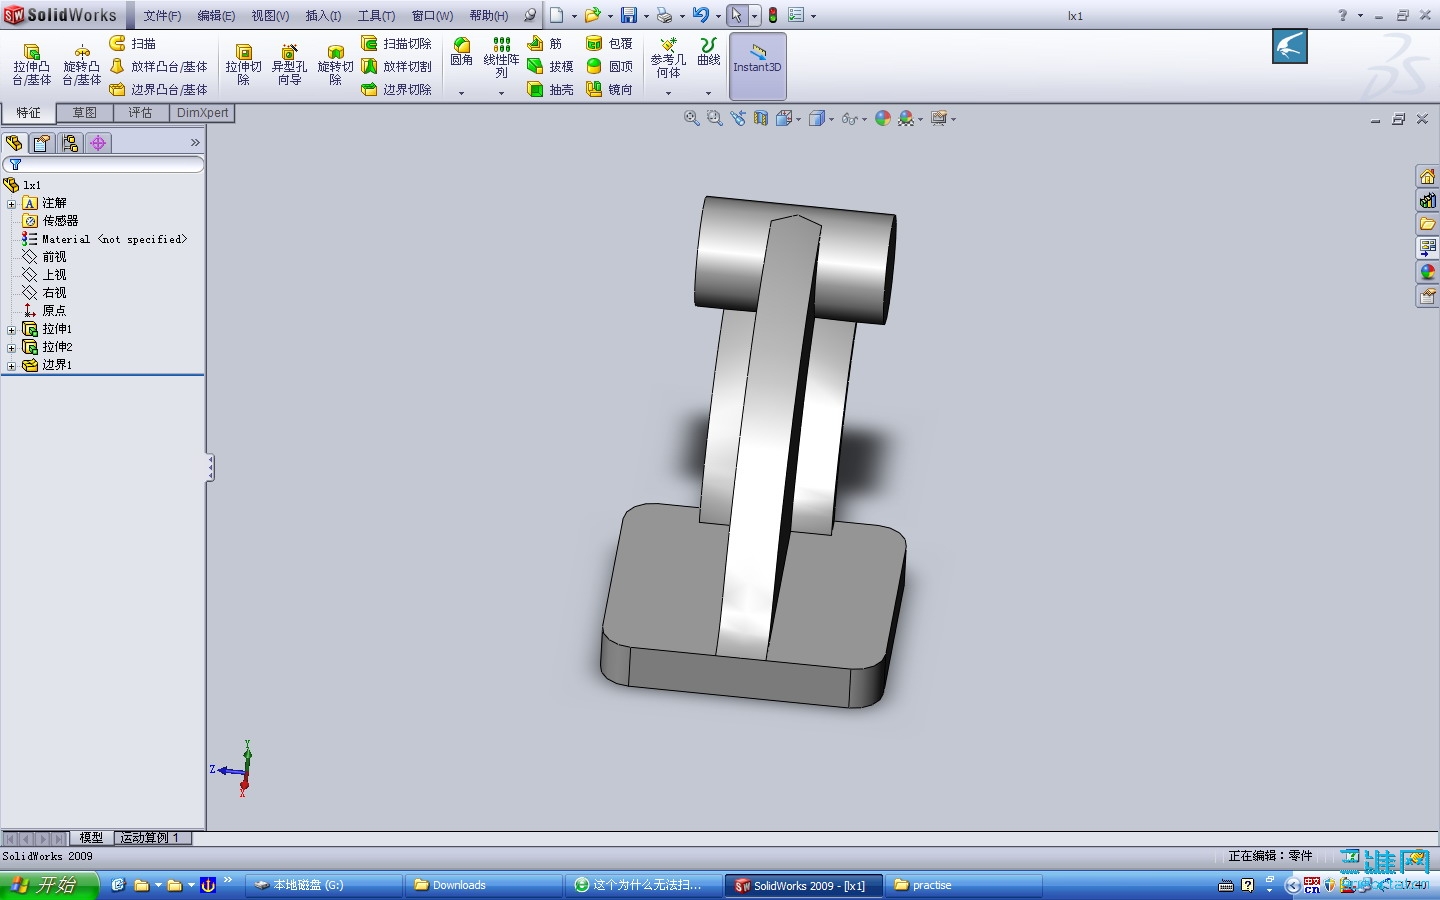Pick the 边界凸台/基体 boundary boss tool
1440x900 pixels.
click(158, 89)
